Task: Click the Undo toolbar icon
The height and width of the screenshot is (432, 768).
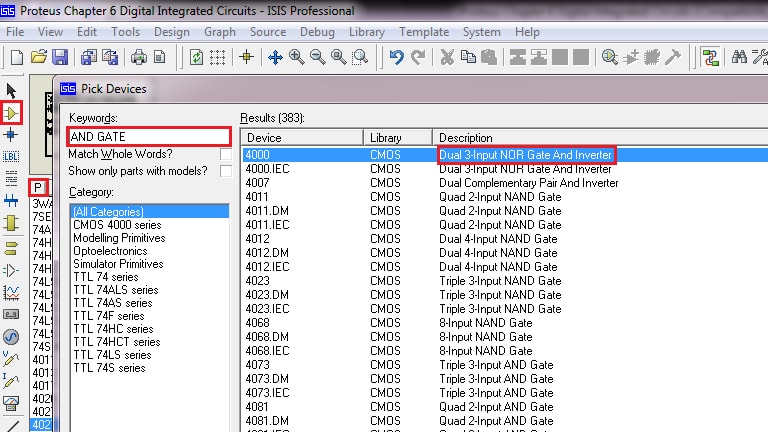Action: [397, 57]
